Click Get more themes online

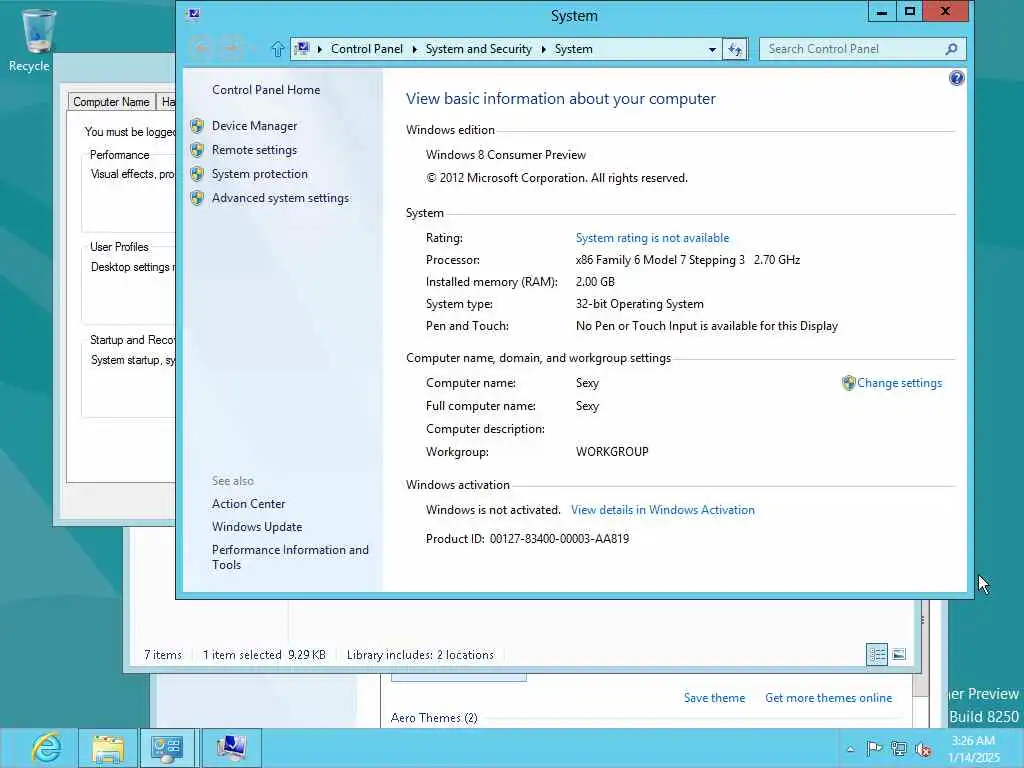[x=828, y=698]
